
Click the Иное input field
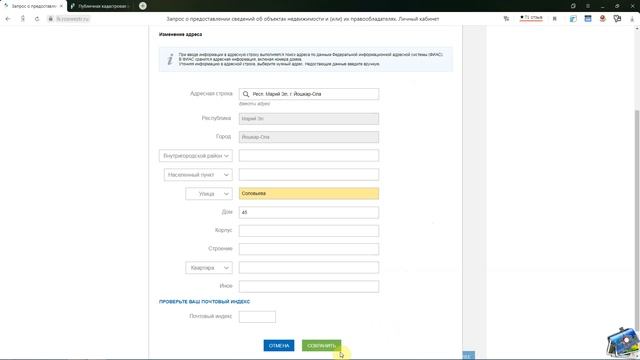pyautogui.click(x=309, y=286)
